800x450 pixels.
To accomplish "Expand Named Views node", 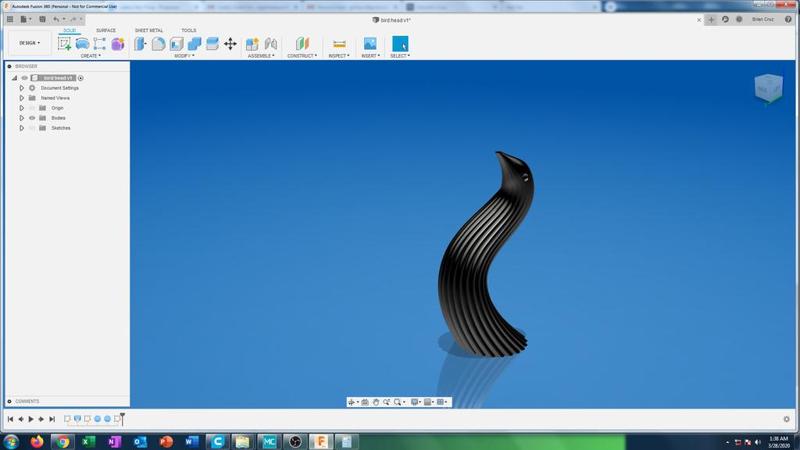I will point(21,98).
